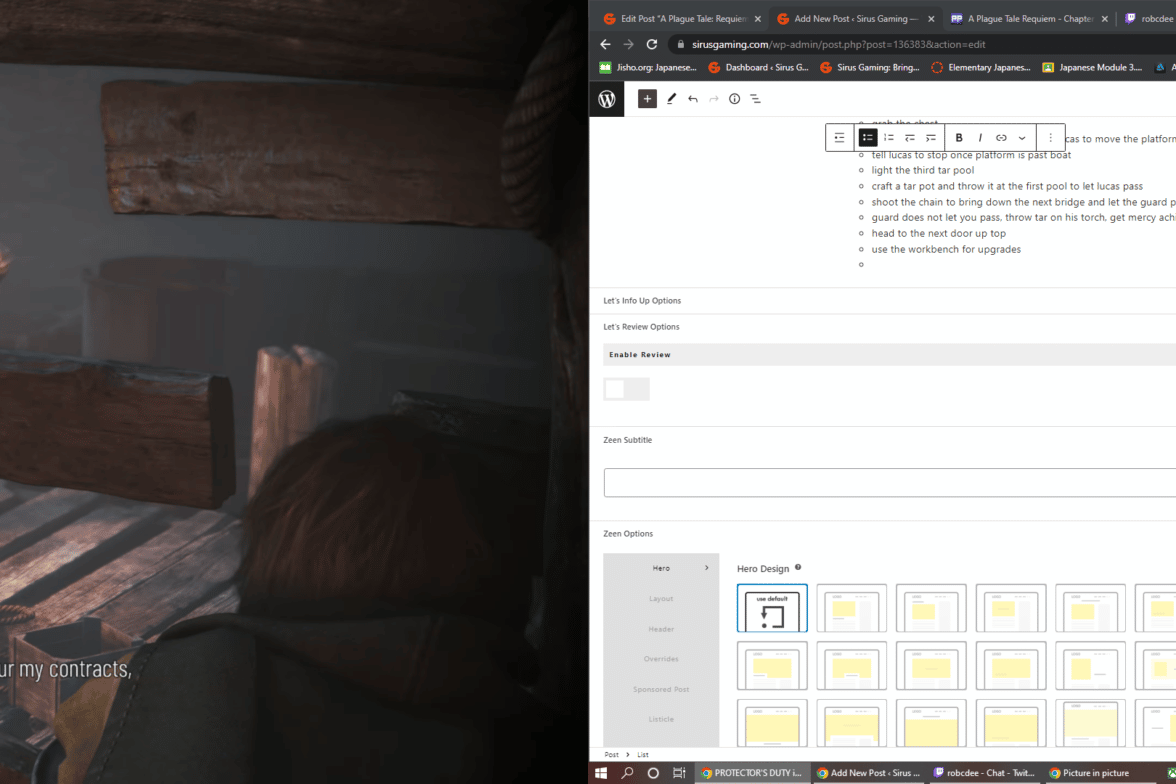Select the Hero tab in Zeen Options
1176x784 pixels.
tap(661, 569)
